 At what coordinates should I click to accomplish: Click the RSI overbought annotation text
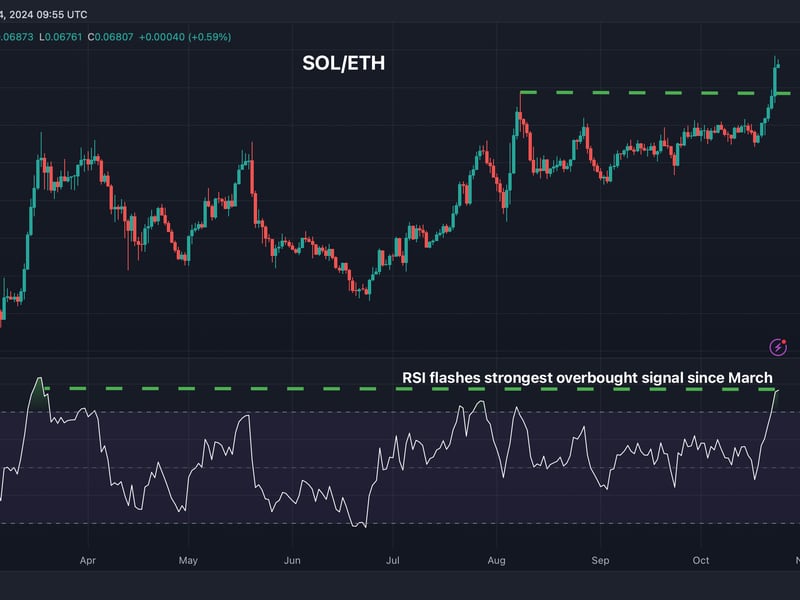[x=584, y=378]
